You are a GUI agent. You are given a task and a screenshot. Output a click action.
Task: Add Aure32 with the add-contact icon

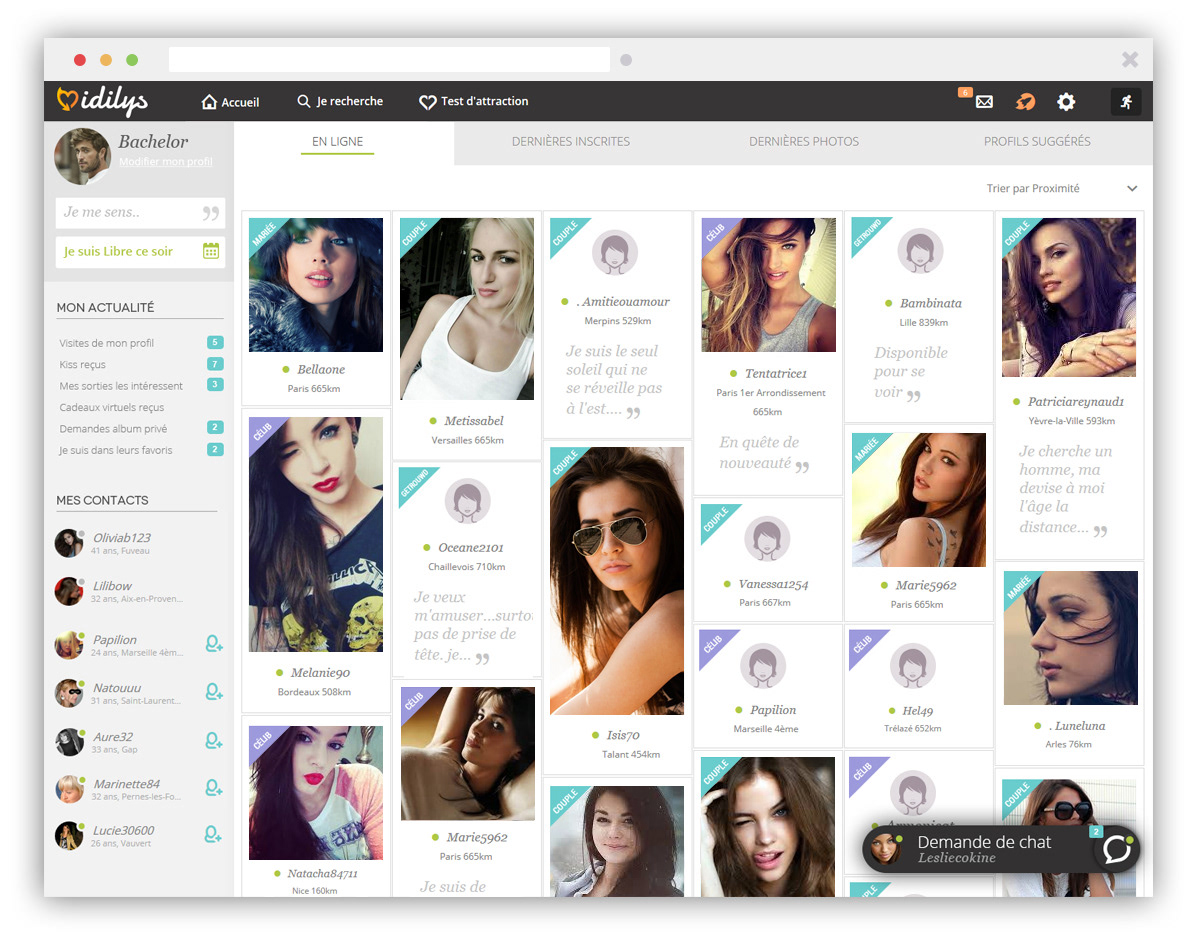click(213, 740)
